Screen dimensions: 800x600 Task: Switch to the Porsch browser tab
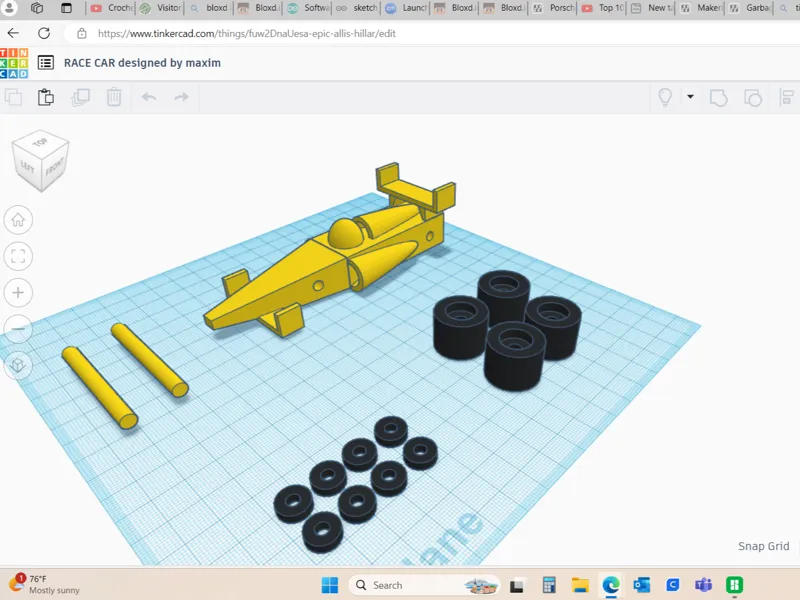pos(554,8)
